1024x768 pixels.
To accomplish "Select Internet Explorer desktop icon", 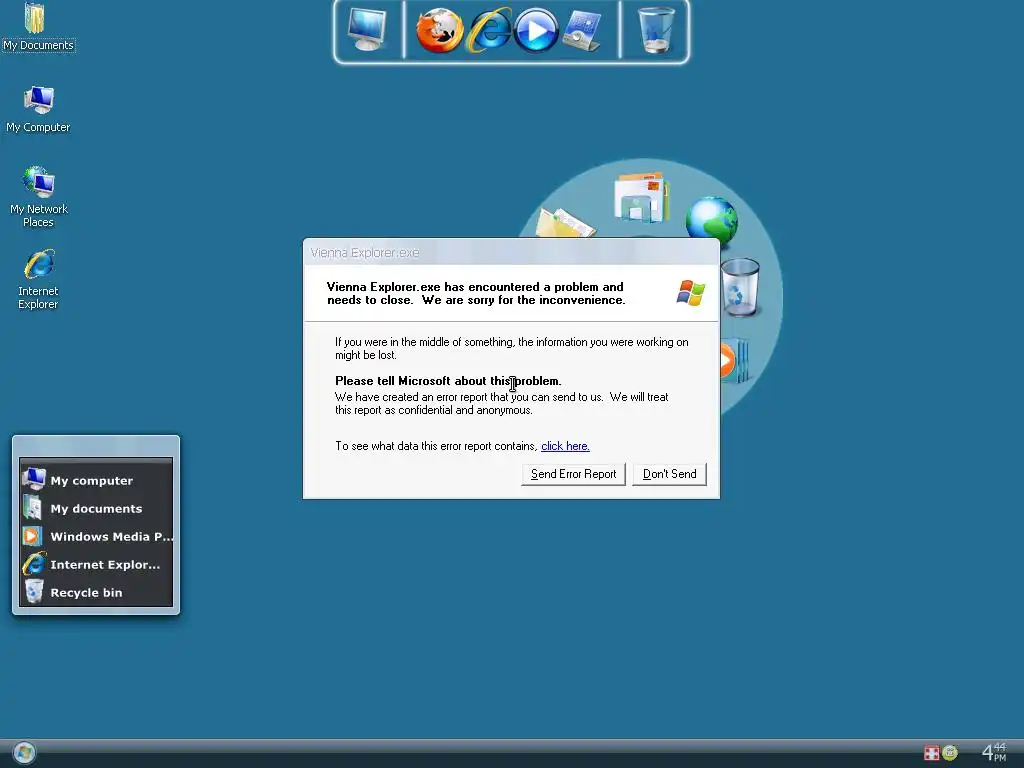I will (39, 279).
